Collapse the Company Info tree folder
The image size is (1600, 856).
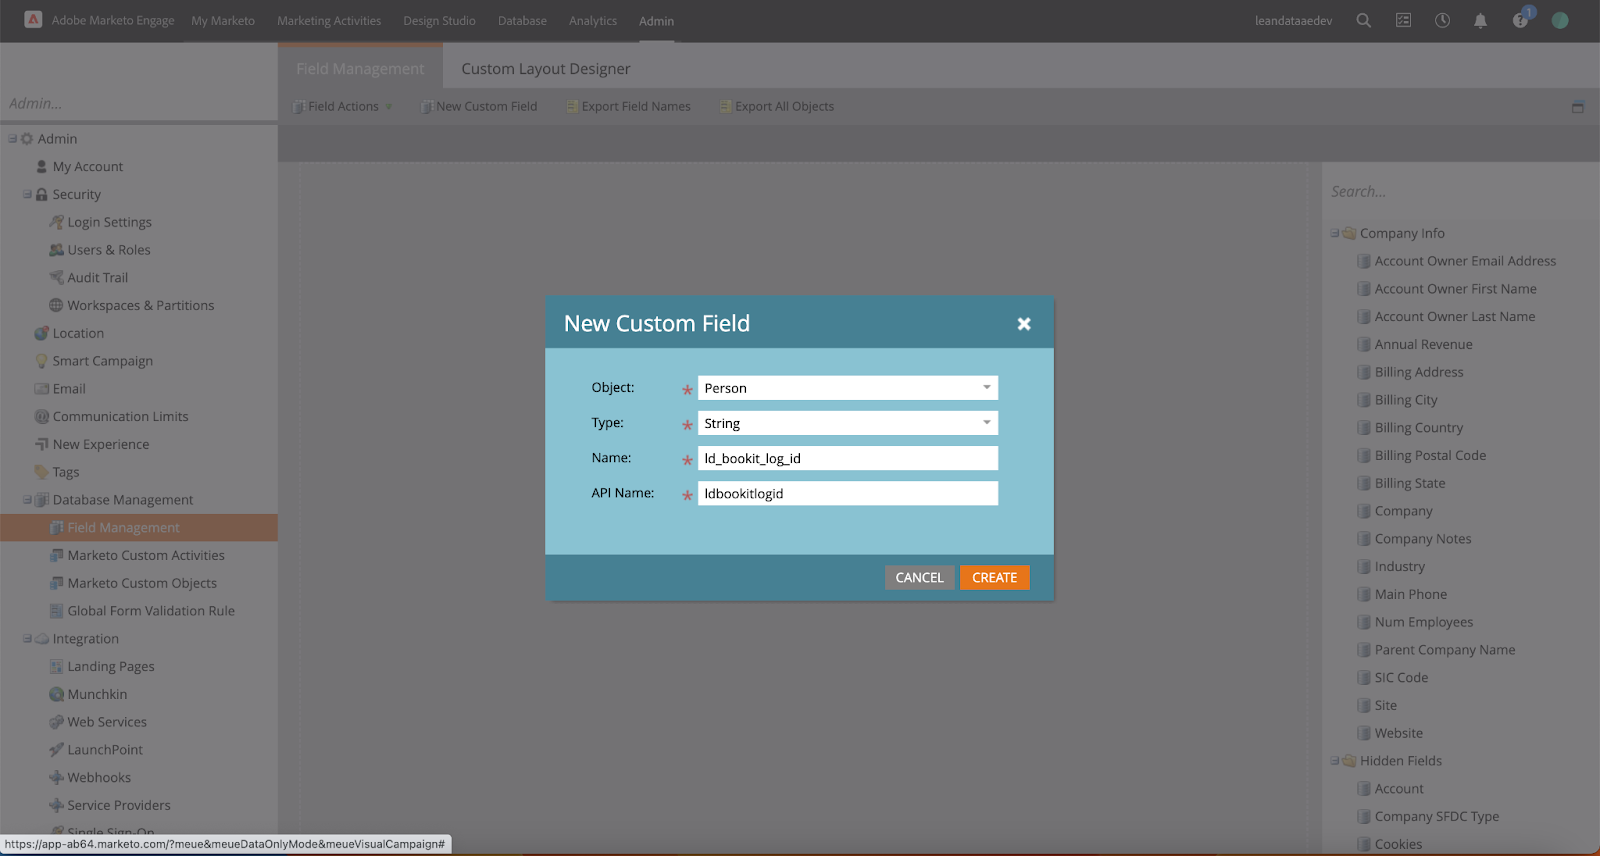click(1335, 233)
